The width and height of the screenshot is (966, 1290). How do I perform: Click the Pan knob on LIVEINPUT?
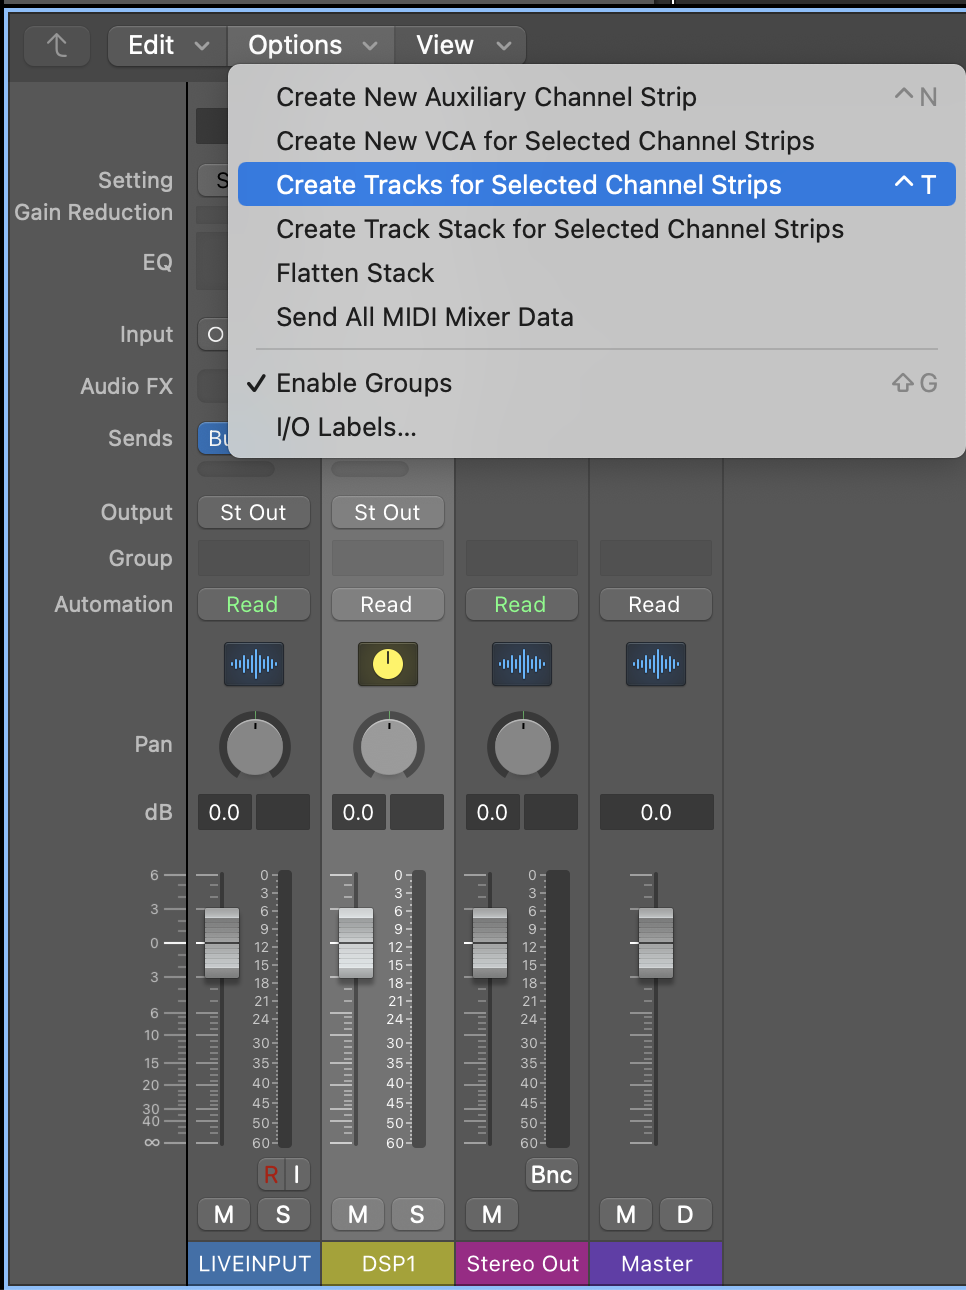tap(254, 746)
